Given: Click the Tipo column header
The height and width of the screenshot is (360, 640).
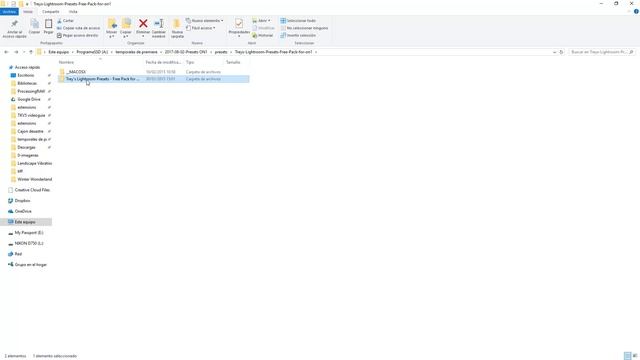Looking at the screenshot, I should (190, 62).
